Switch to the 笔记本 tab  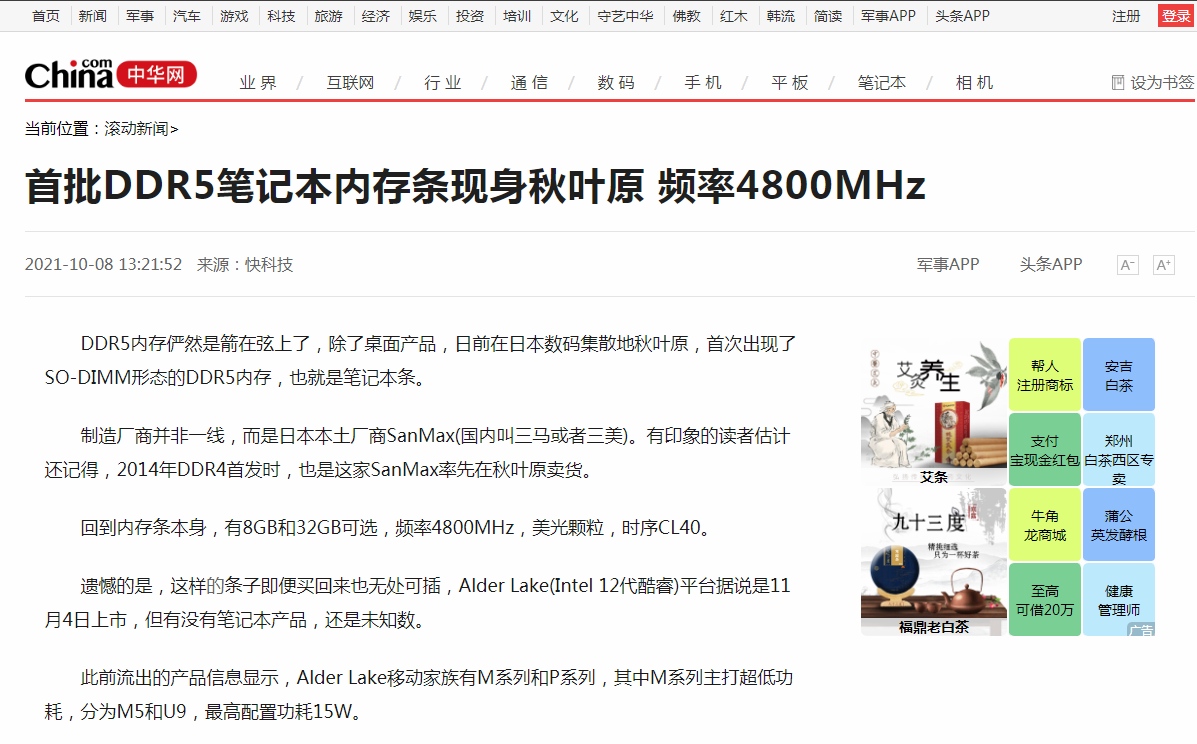(x=882, y=82)
